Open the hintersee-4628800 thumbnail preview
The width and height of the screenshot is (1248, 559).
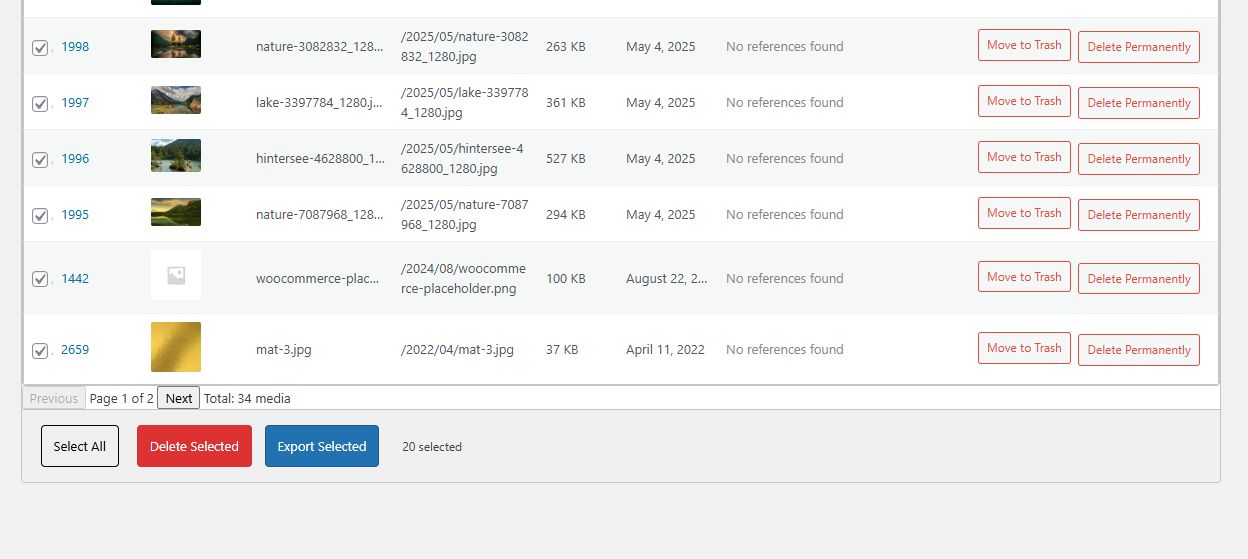coord(176,156)
